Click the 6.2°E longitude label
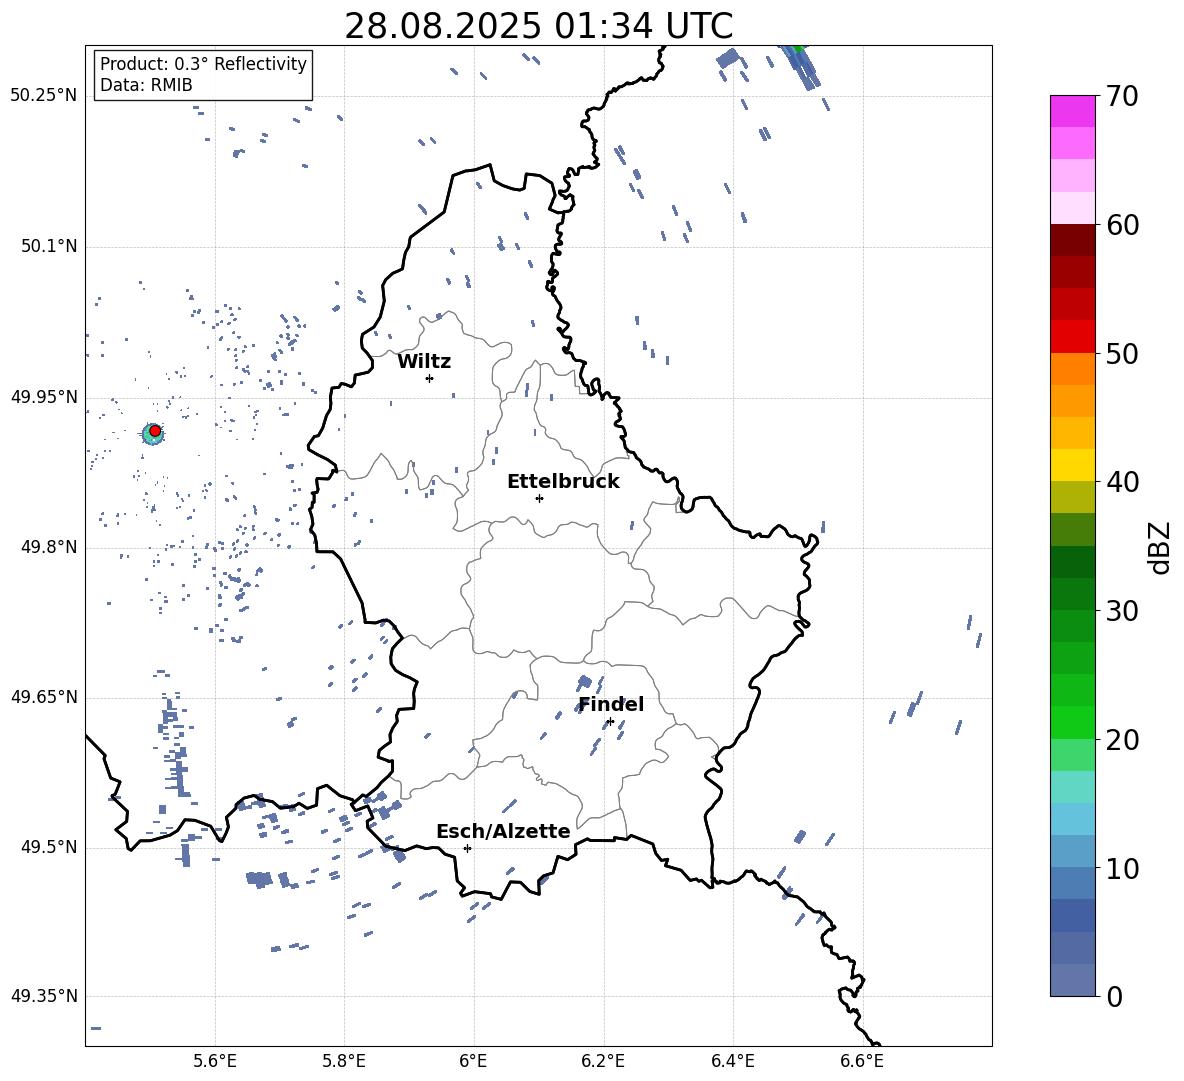 pos(603,1062)
